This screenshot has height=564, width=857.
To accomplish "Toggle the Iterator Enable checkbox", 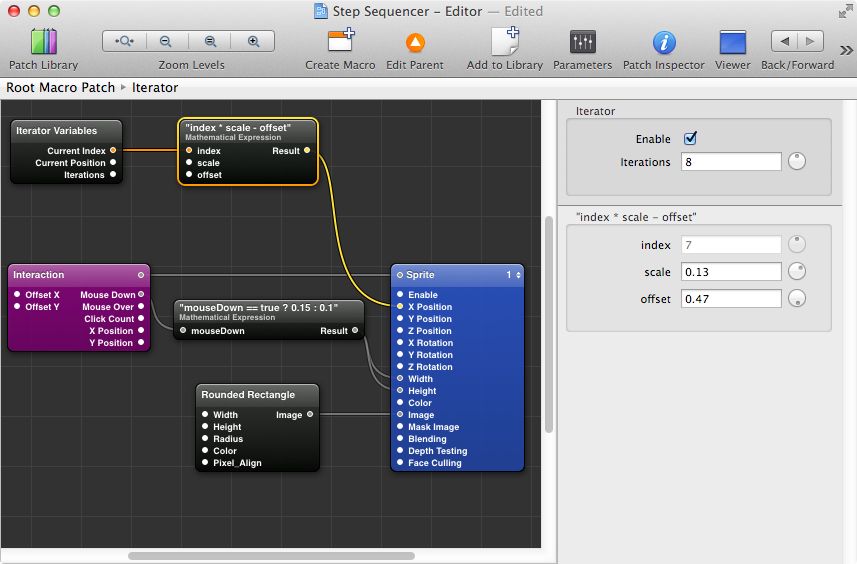I will (x=690, y=138).
